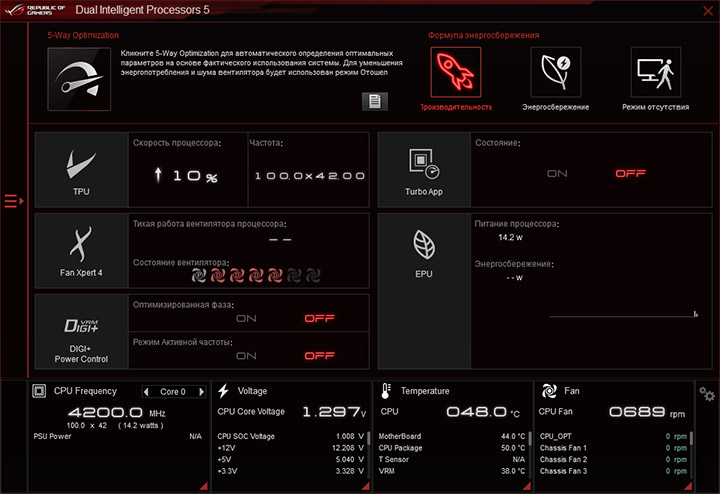Click the T Sensor row
This screenshot has width=720, height=494.
(x=452, y=459)
